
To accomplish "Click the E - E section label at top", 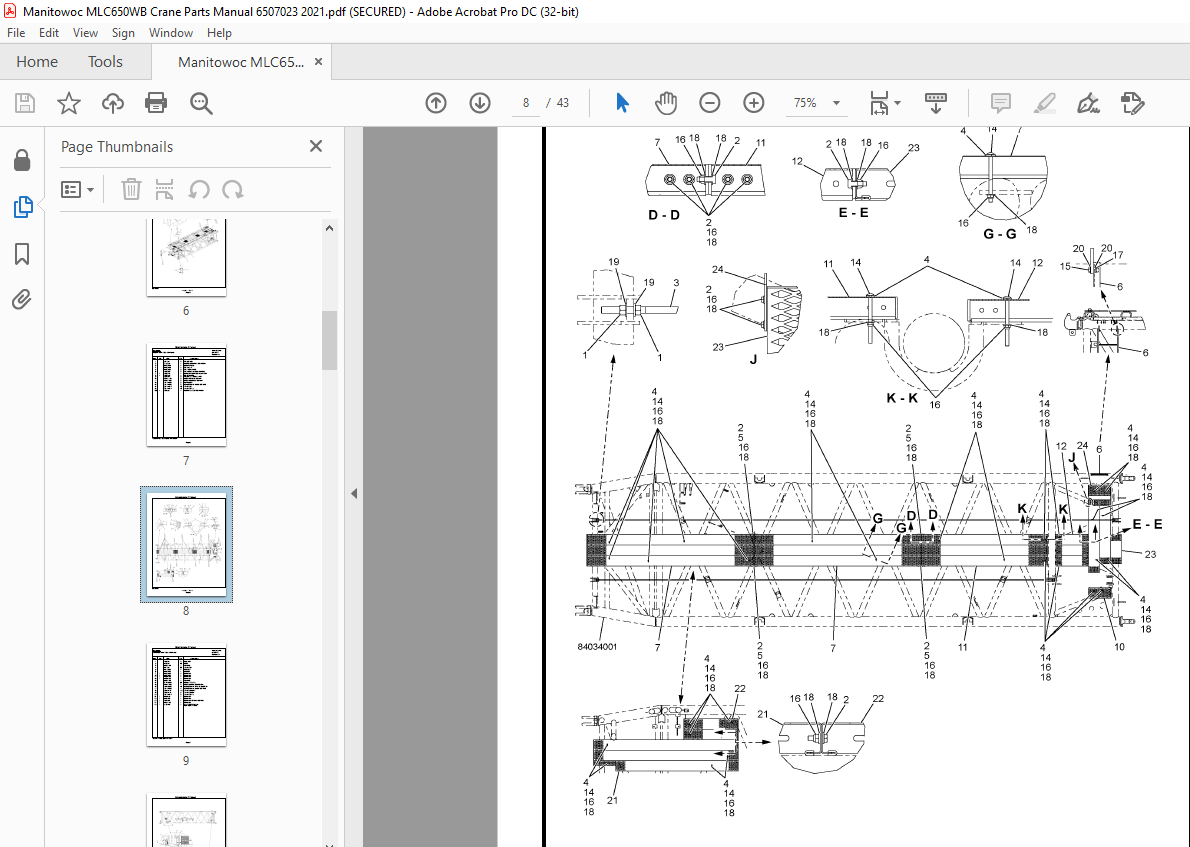I will (x=854, y=213).
